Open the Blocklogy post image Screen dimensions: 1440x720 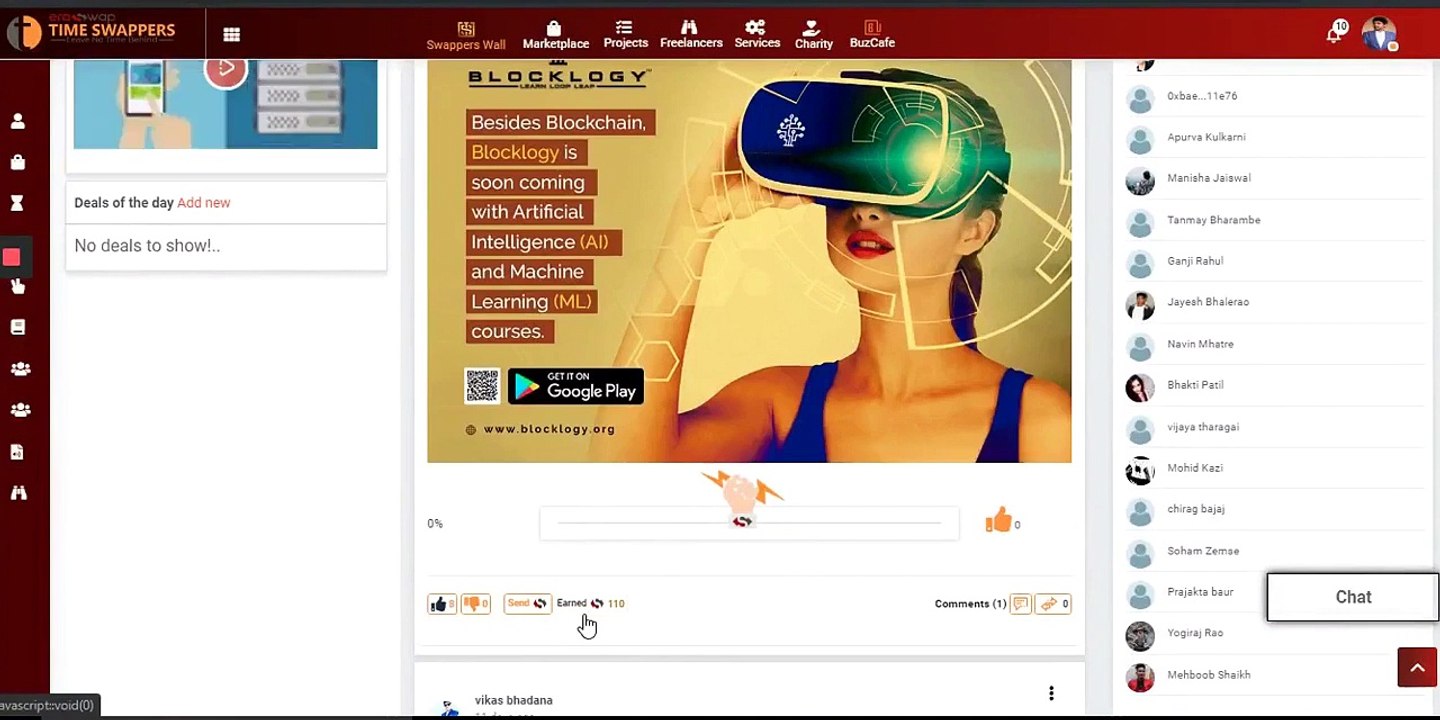click(x=749, y=261)
